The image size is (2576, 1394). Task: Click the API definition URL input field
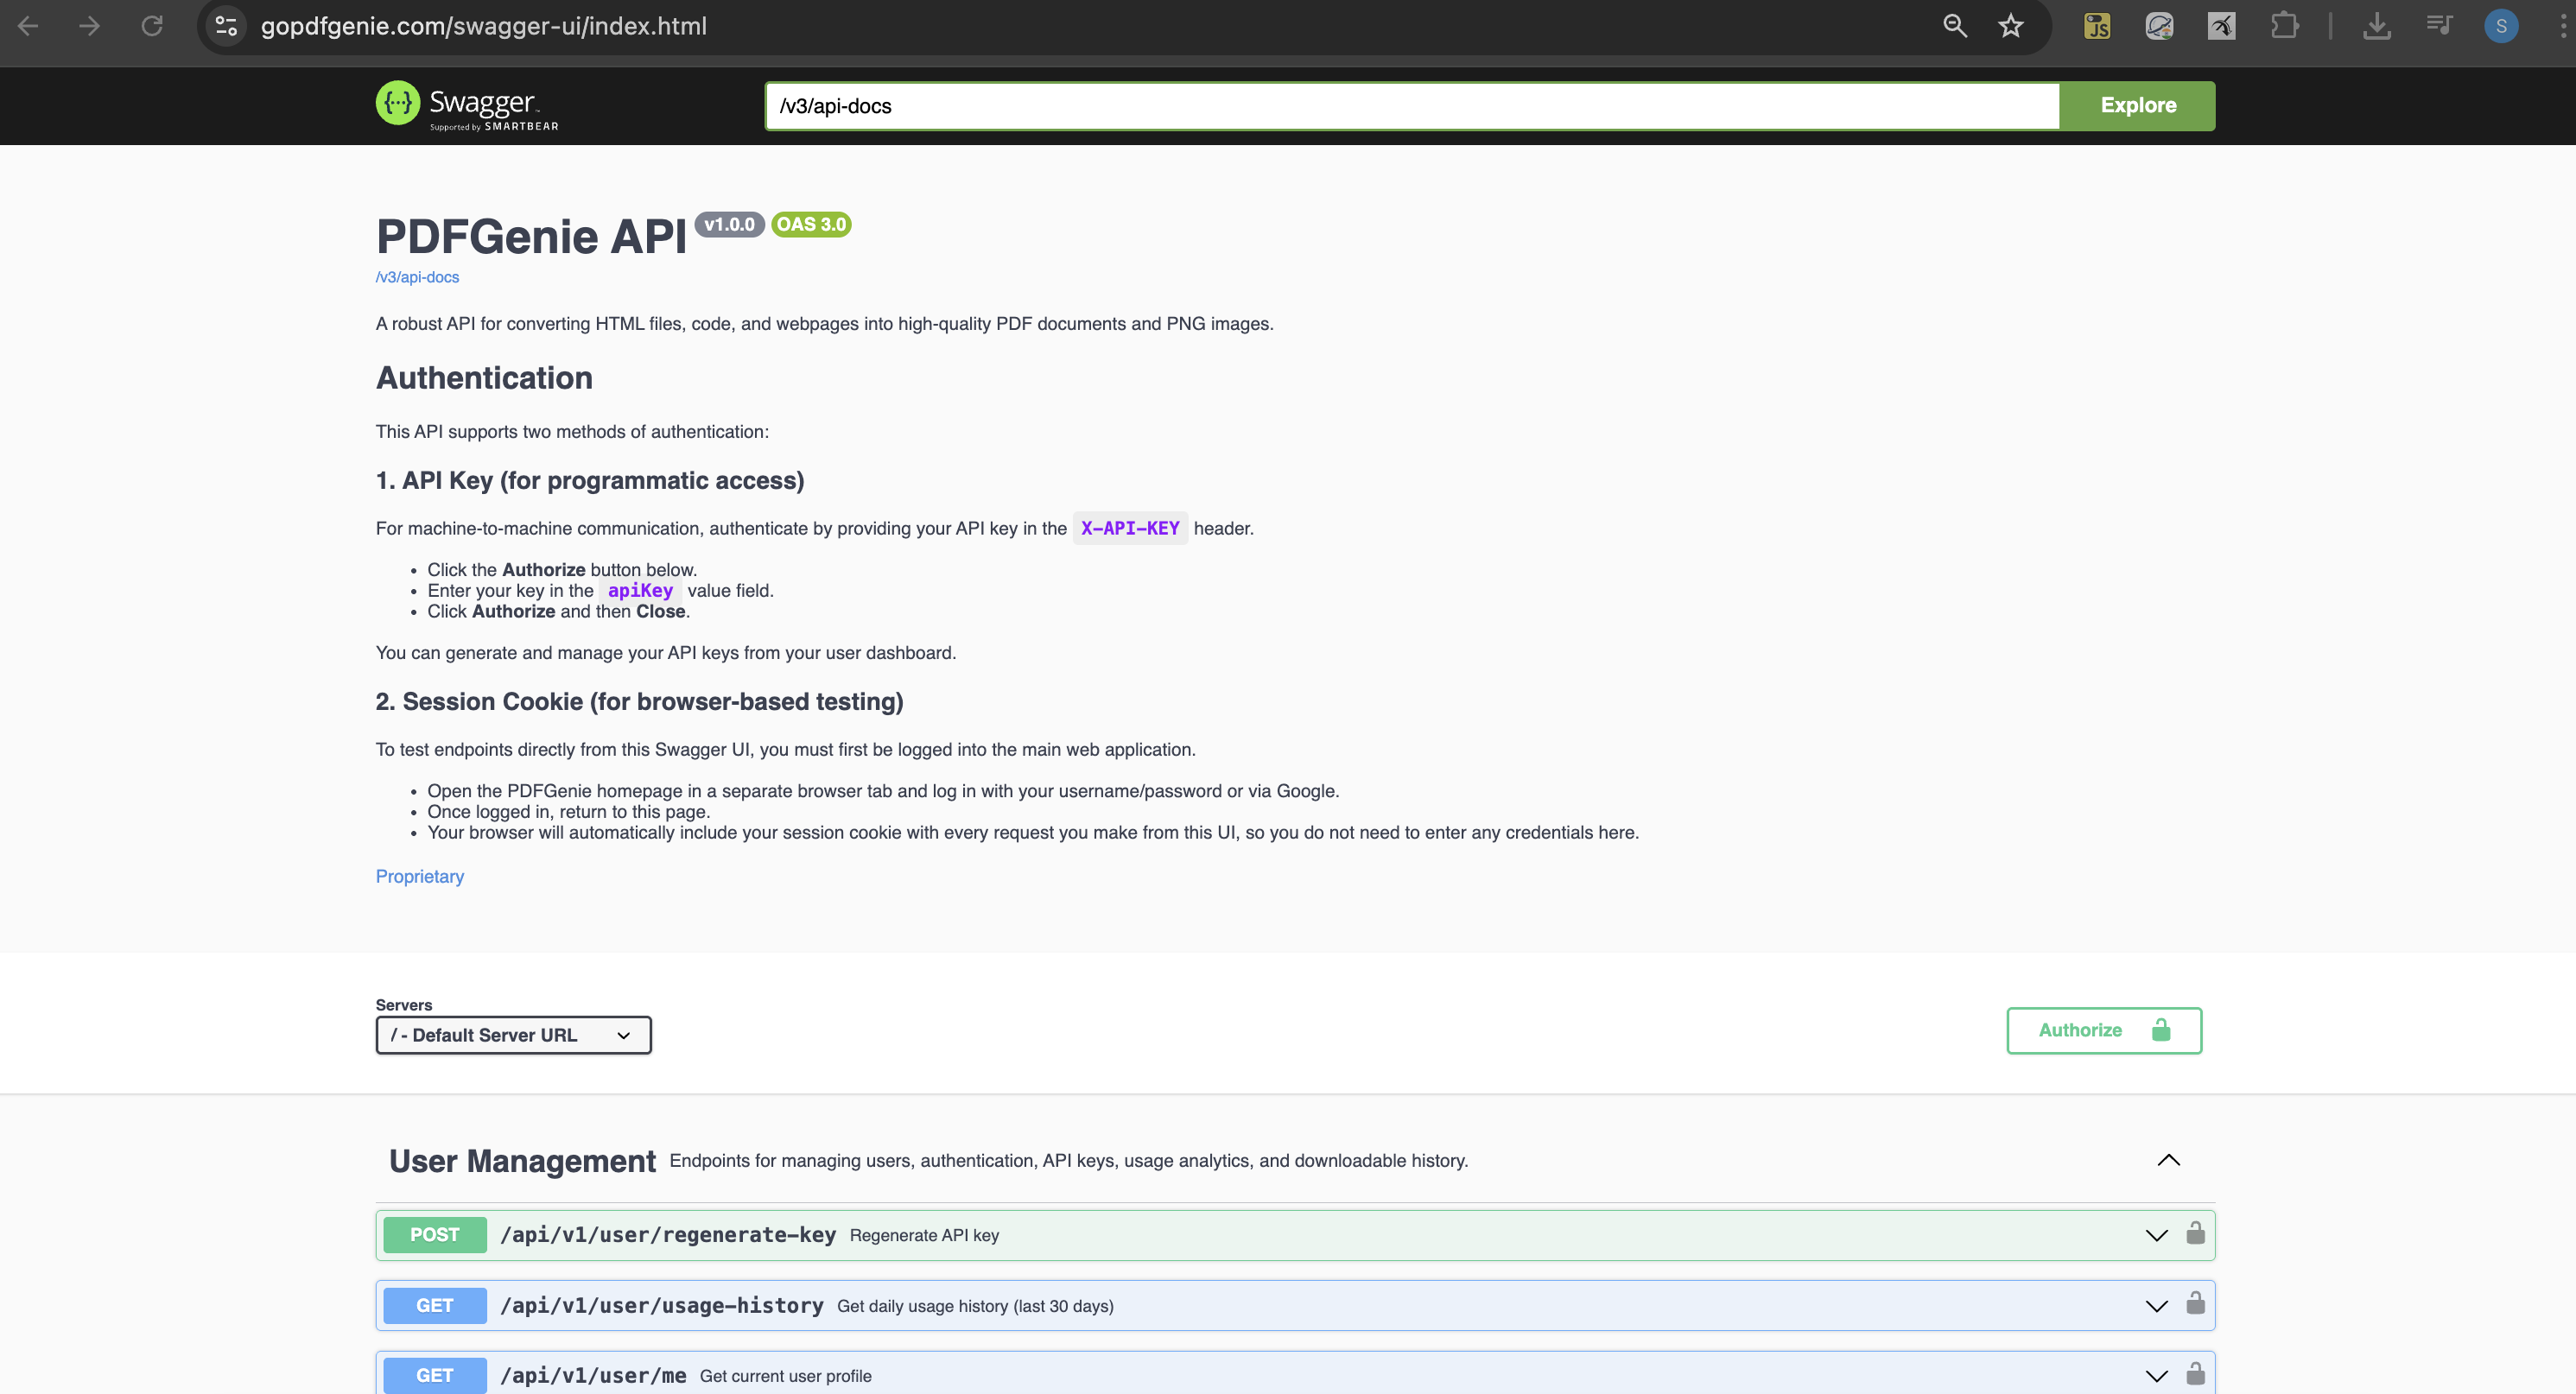coord(1400,105)
